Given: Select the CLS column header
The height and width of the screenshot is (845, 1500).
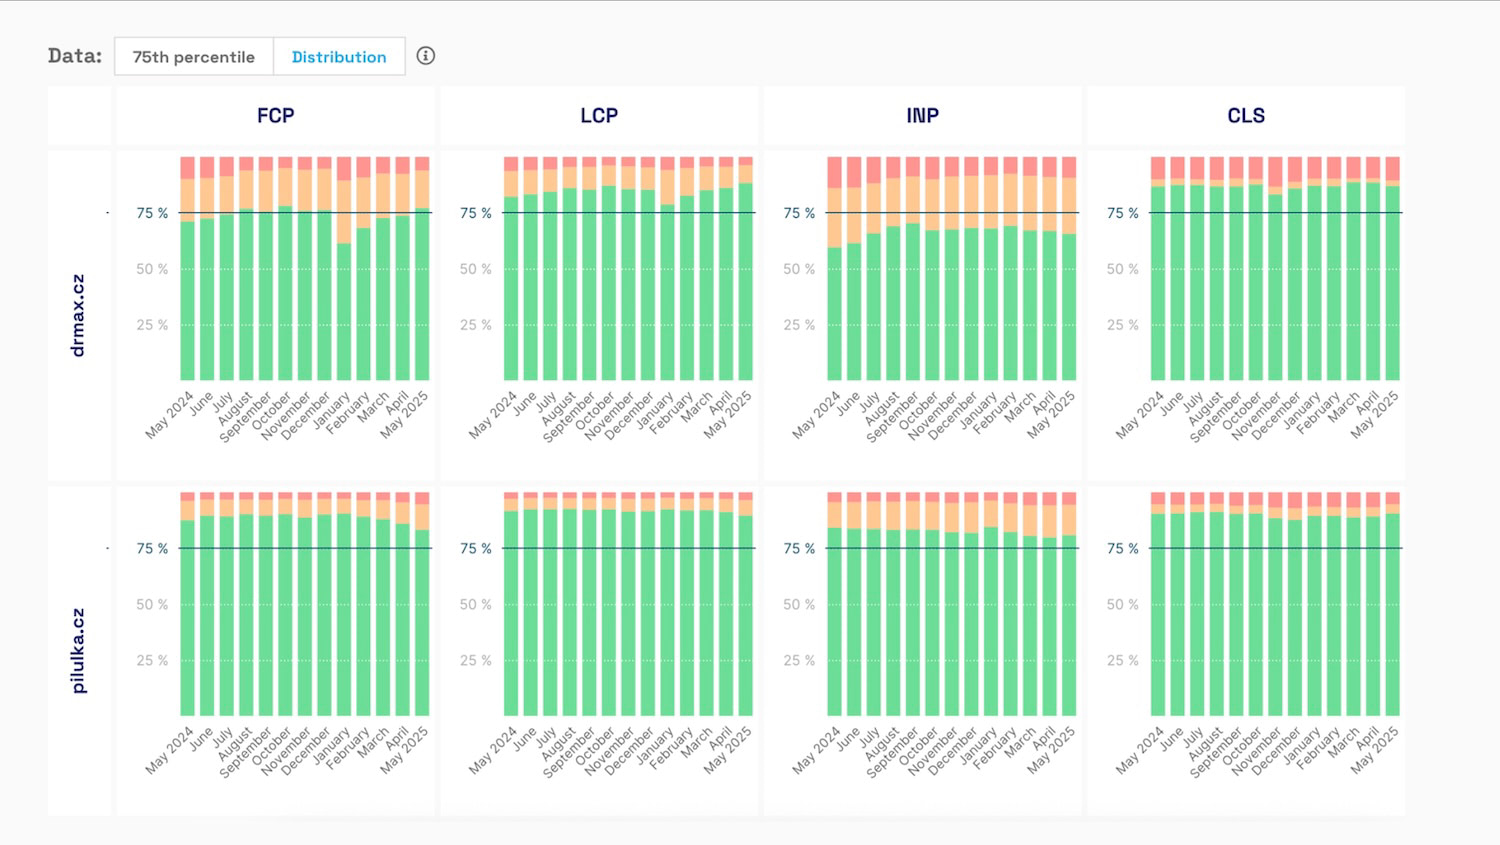Looking at the screenshot, I should click(x=1246, y=116).
